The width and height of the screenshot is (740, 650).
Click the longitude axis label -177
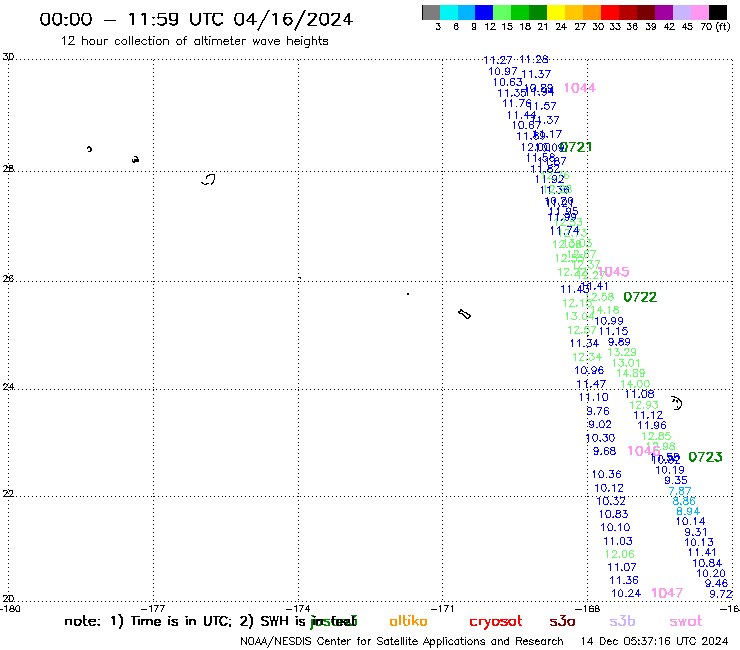point(153,608)
